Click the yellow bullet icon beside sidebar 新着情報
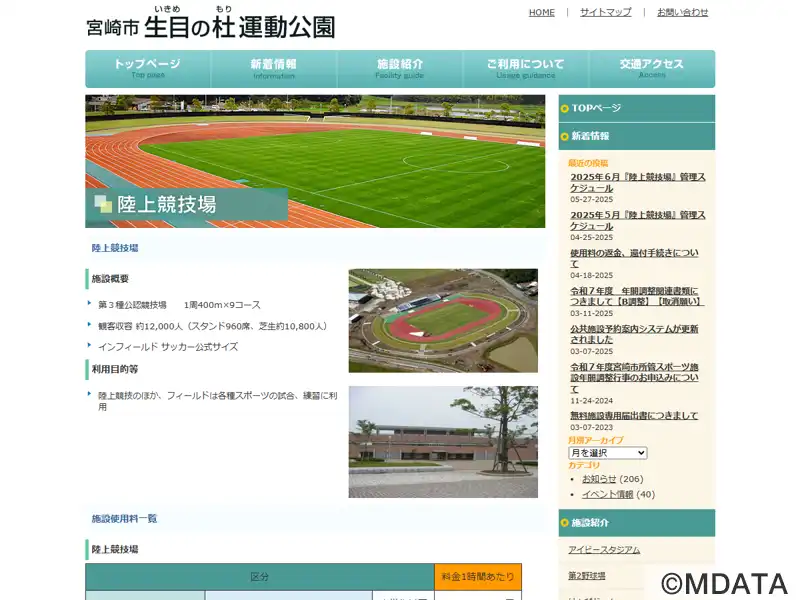 (564, 137)
